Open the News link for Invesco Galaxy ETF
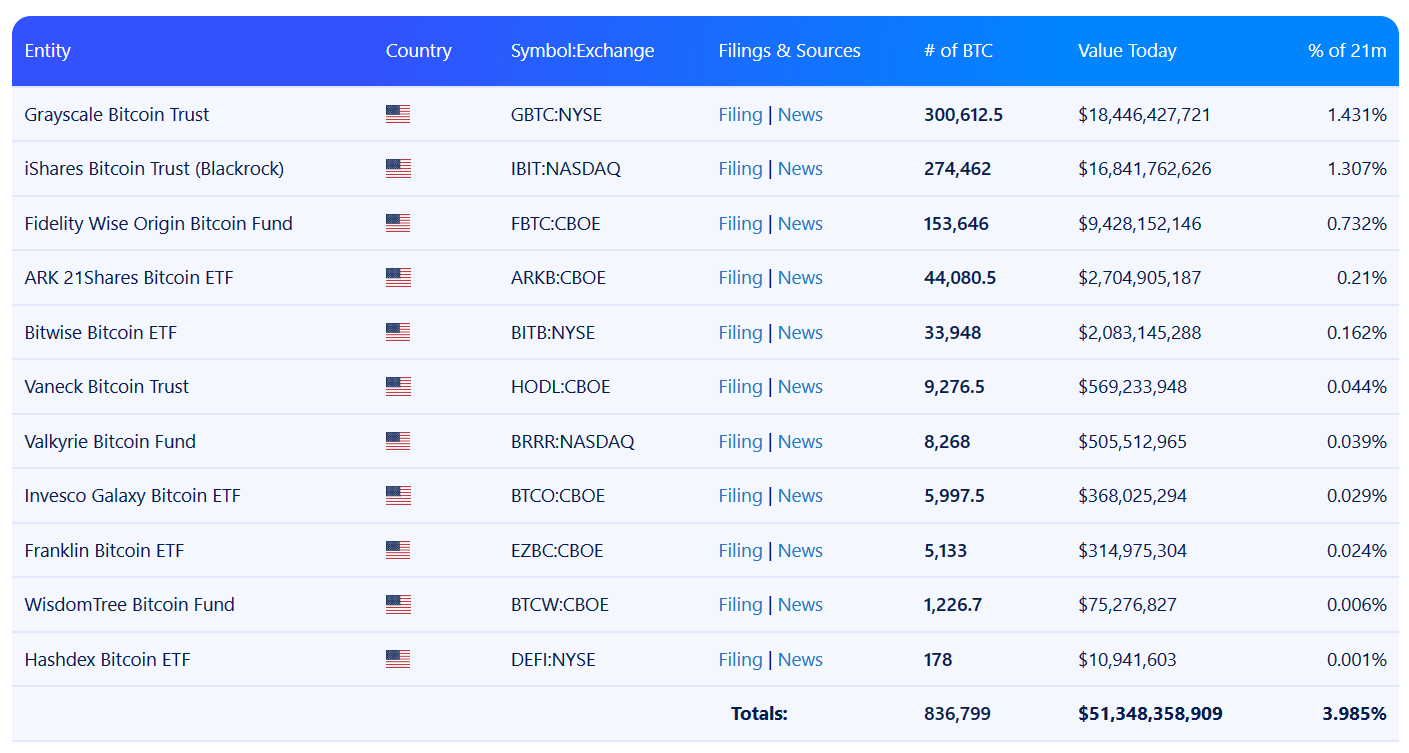Screen dimensions: 1409x753 [x=800, y=496]
